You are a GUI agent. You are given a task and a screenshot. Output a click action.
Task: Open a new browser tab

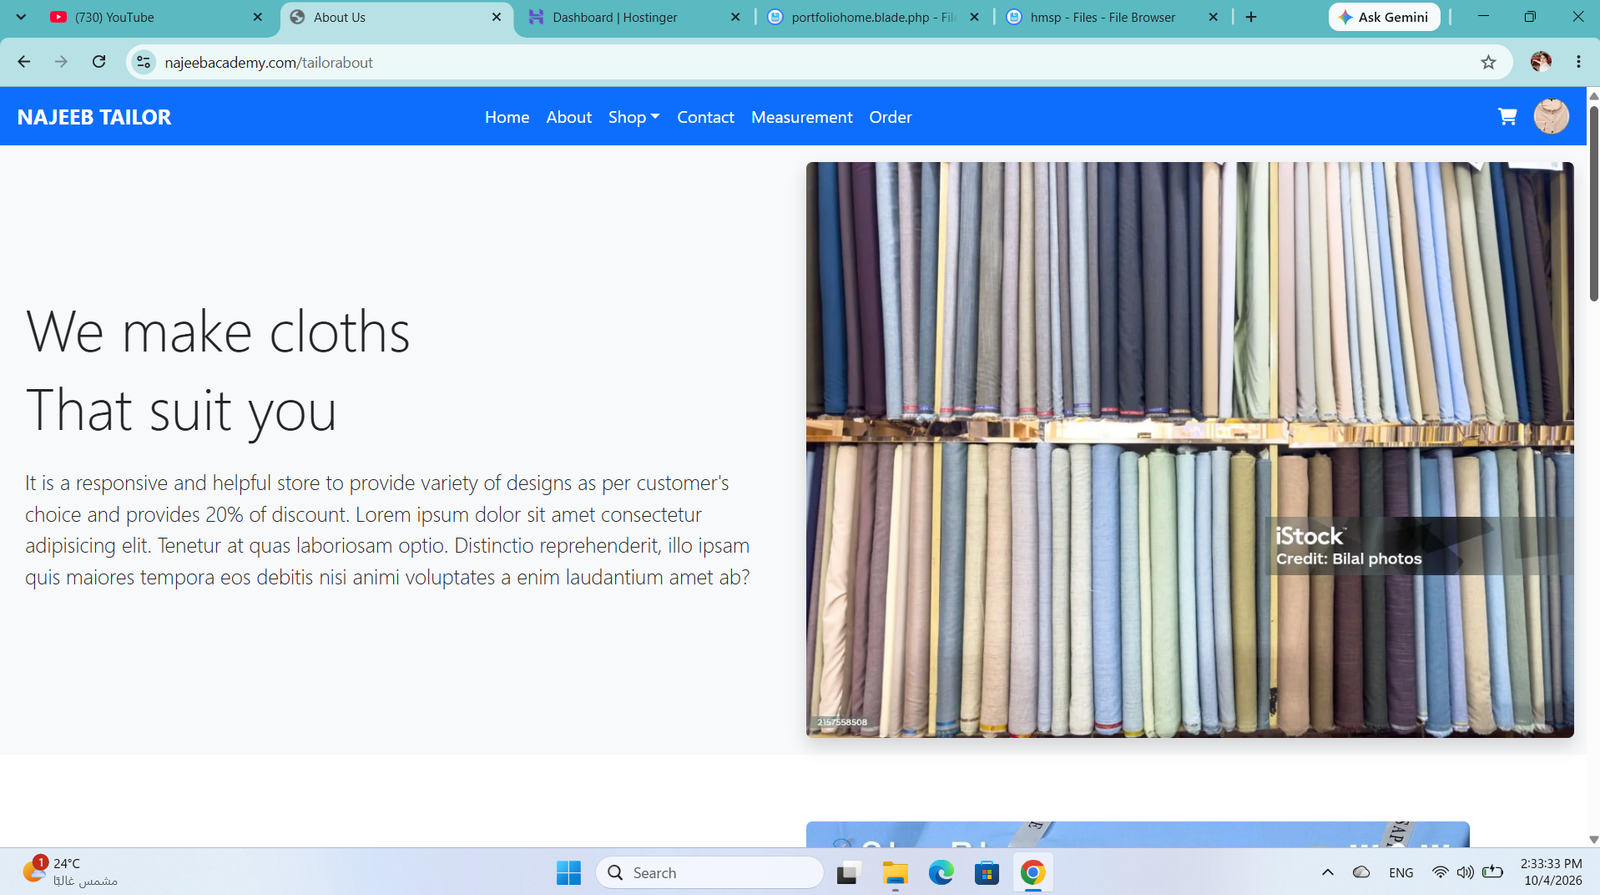tap(1251, 17)
